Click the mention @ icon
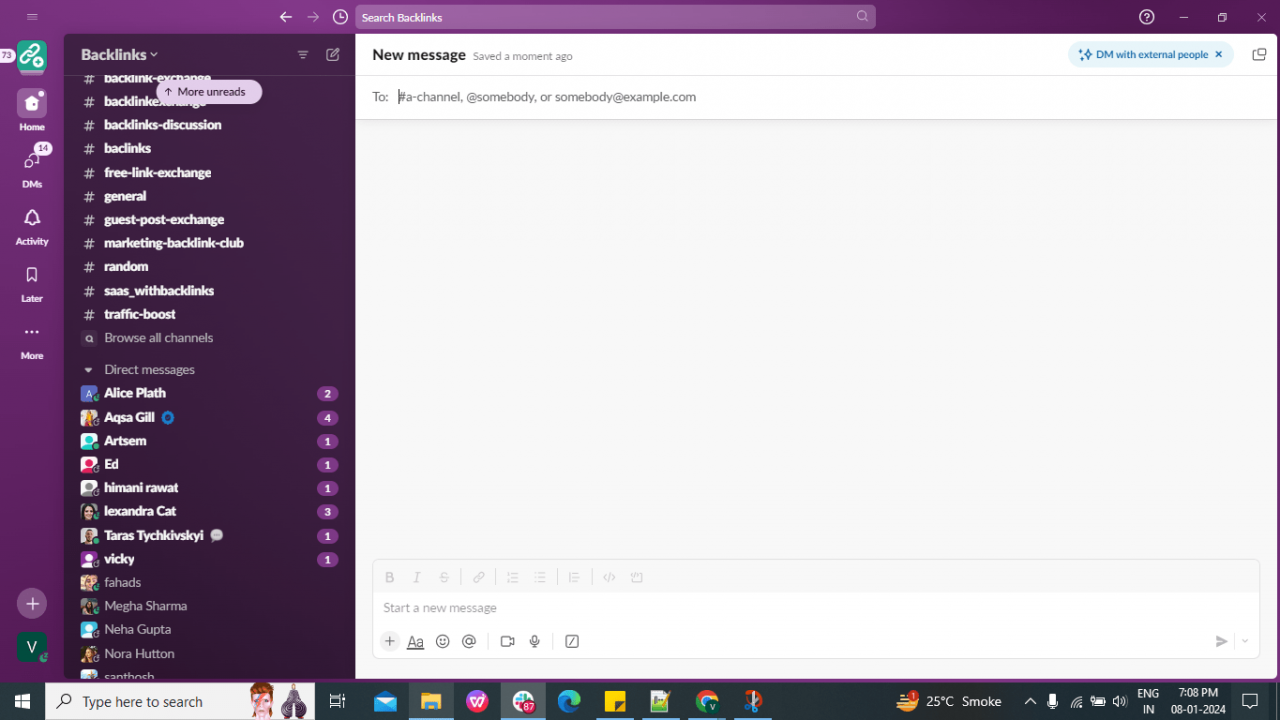Viewport: 1280px width, 720px height. tap(469, 642)
